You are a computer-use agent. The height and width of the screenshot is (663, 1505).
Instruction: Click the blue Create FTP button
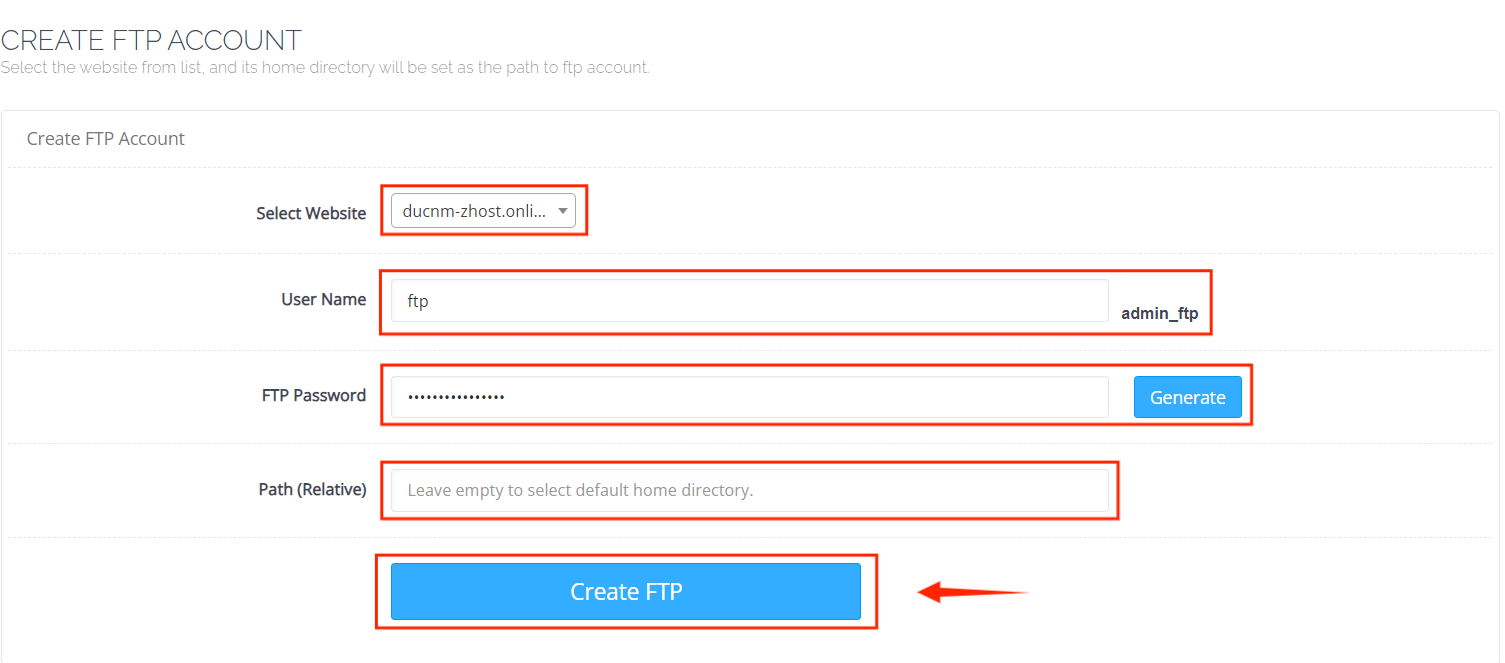(625, 591)
